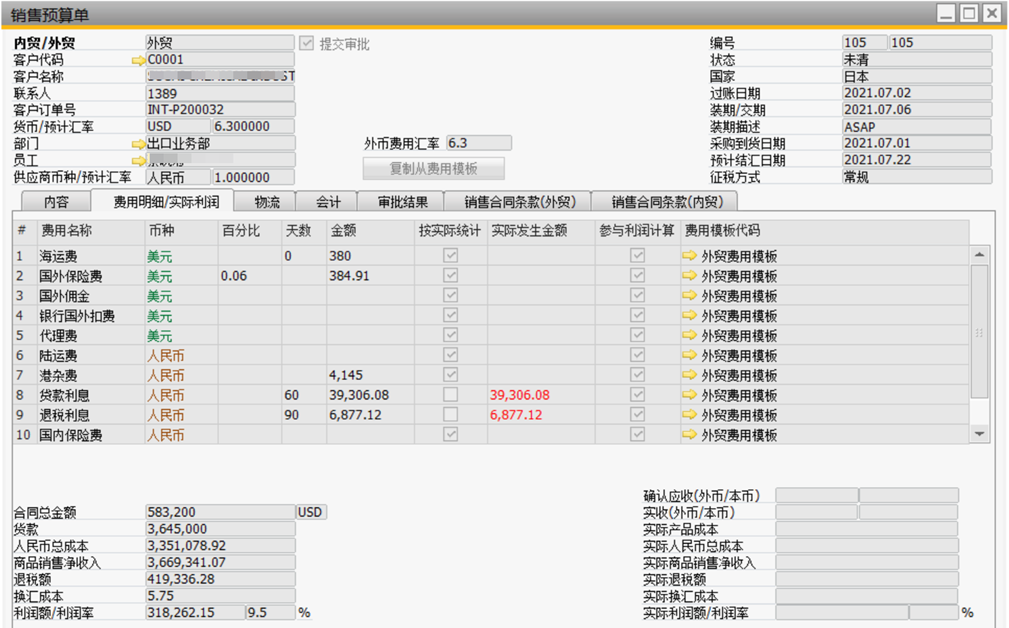The width and height of the screenshot is (1009, 628).
Task: Switch to the 物流 tab
Action: 266,202
